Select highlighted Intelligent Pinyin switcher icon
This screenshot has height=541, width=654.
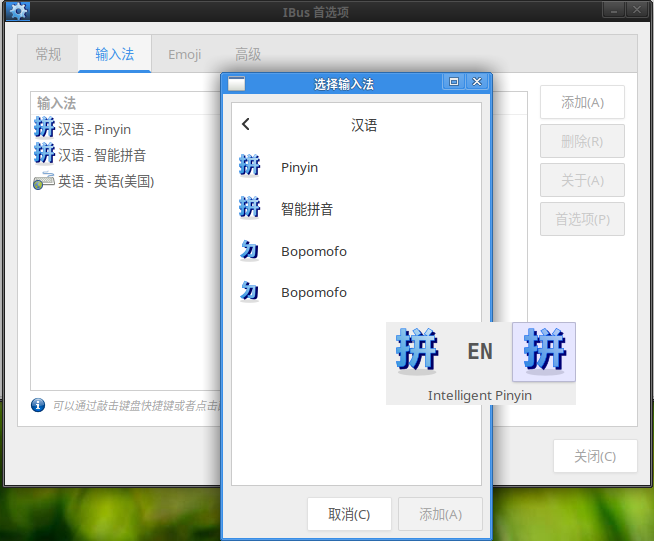pyautogui.click(x=544, y=352)
